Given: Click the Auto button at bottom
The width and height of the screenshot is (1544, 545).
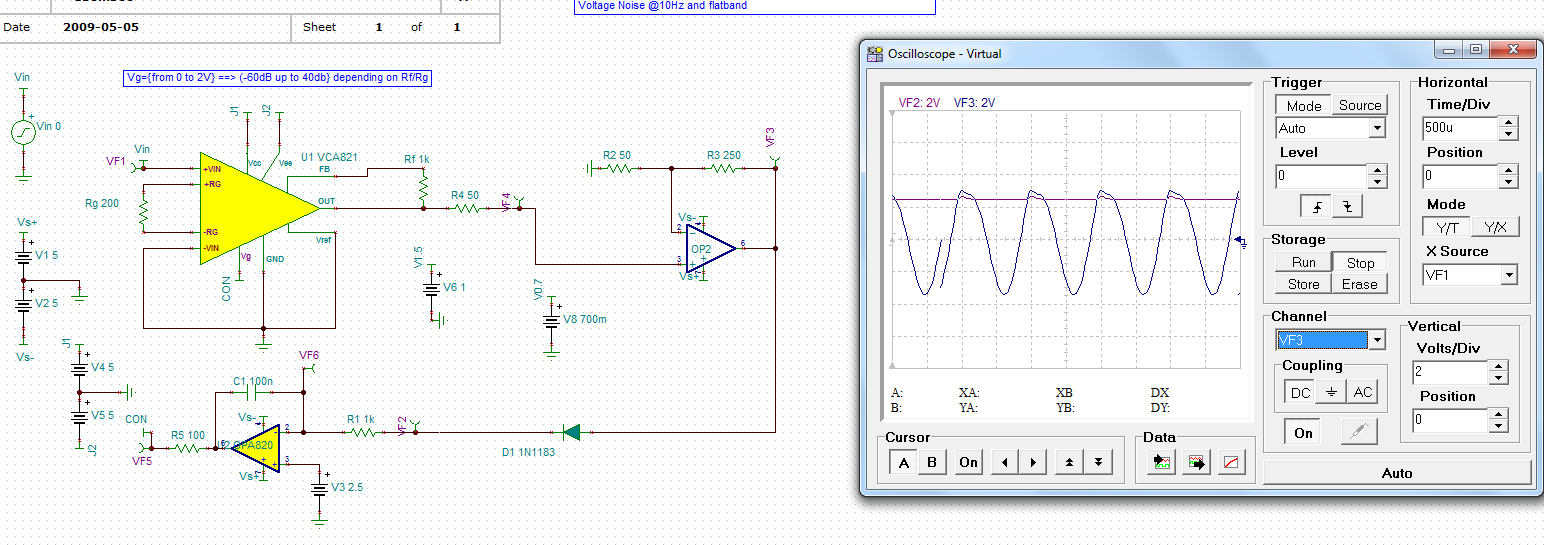Looking at the screenshot, I should pos(1397,472).
